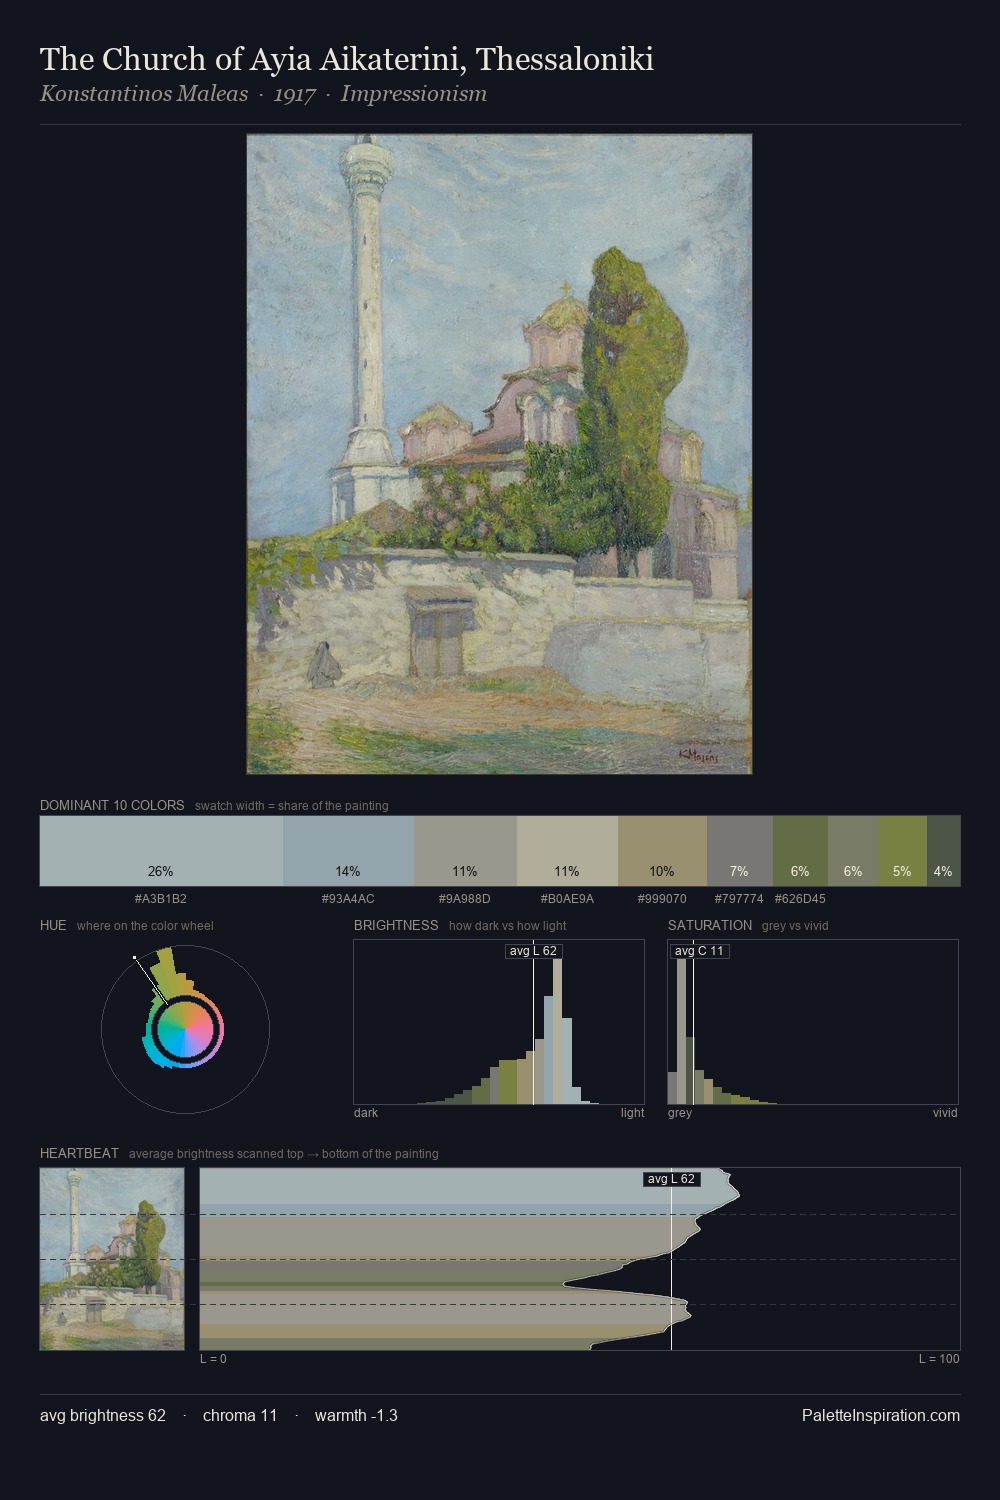Click the 'L = 0' axis label
1000x1500 pixels.
(x=213, y=1358)
